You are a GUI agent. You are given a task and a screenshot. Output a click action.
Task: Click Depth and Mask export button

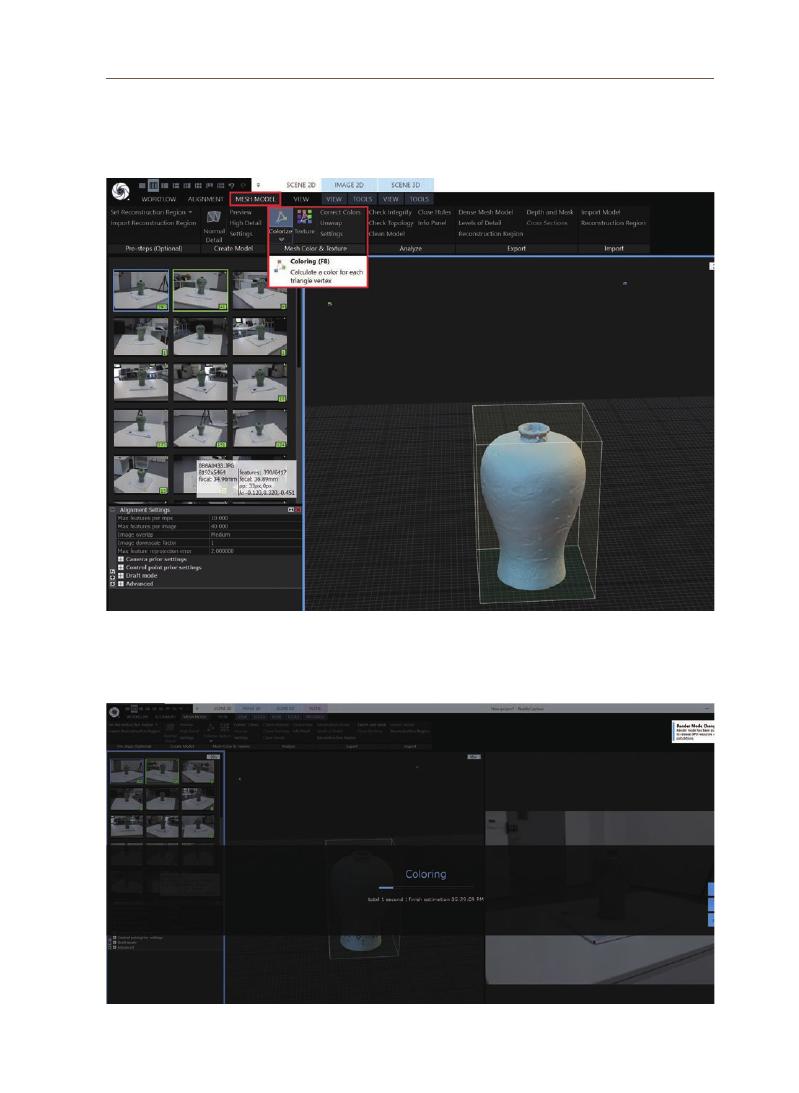tap(549, 212)
